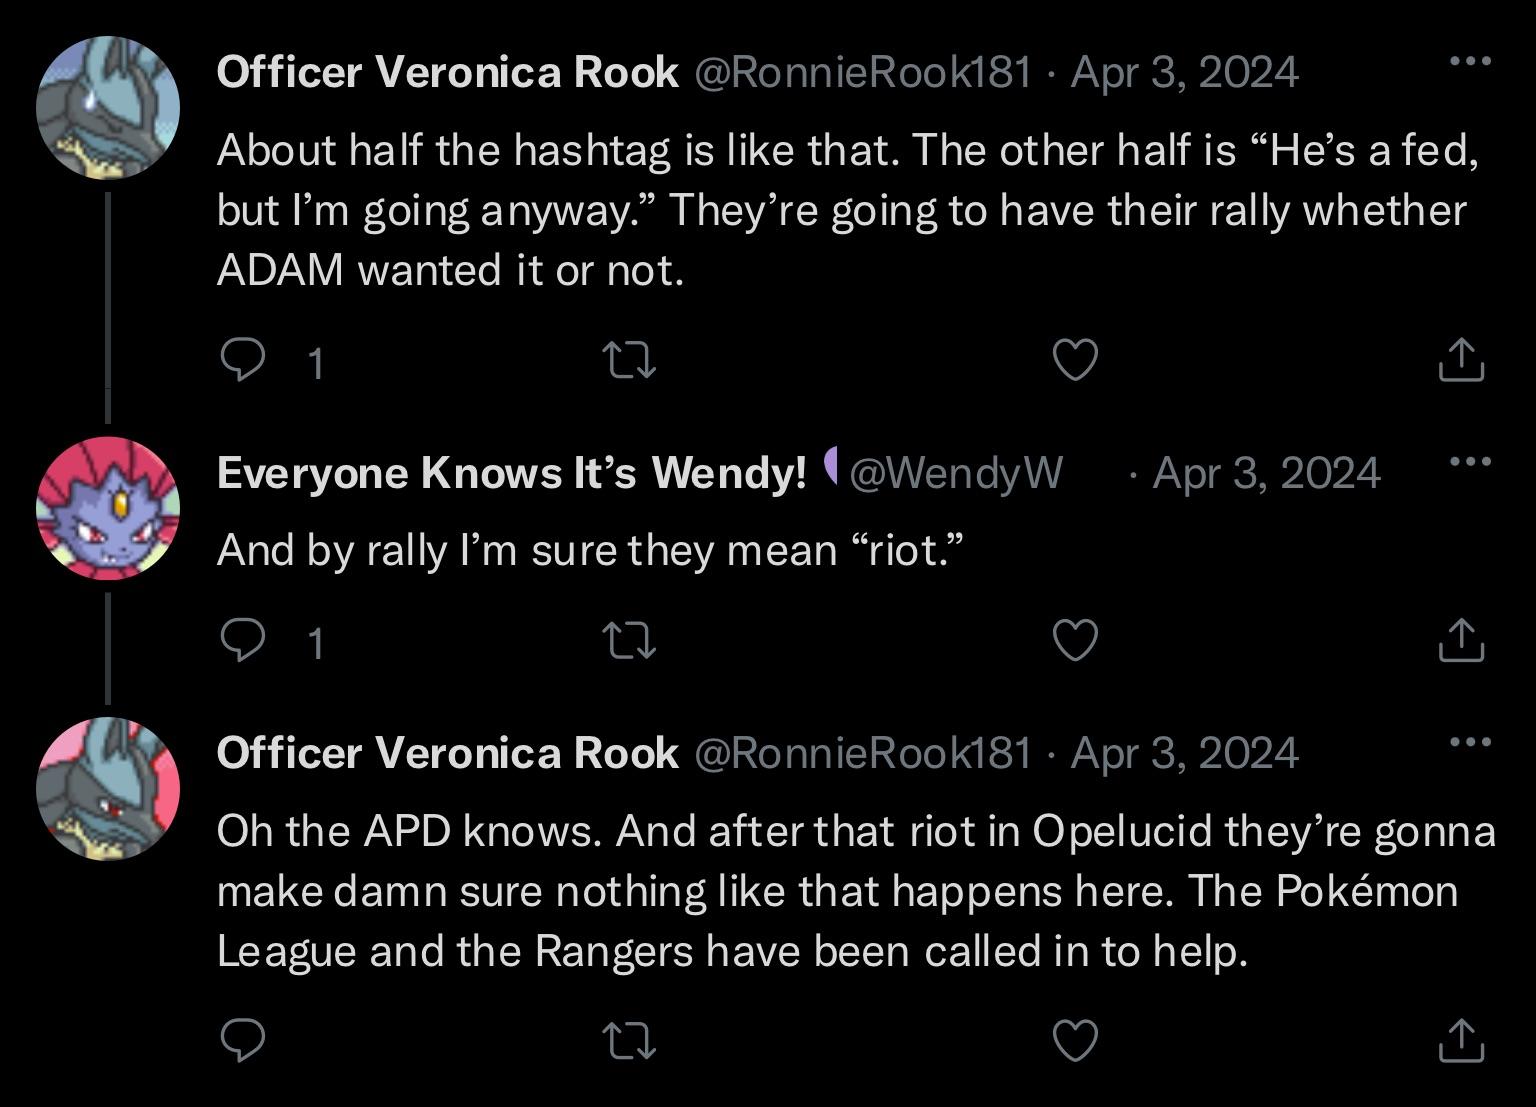
Task: Share Wendy's "riot" tweet
Action: pyautogui.click(x=1460, y=640)
